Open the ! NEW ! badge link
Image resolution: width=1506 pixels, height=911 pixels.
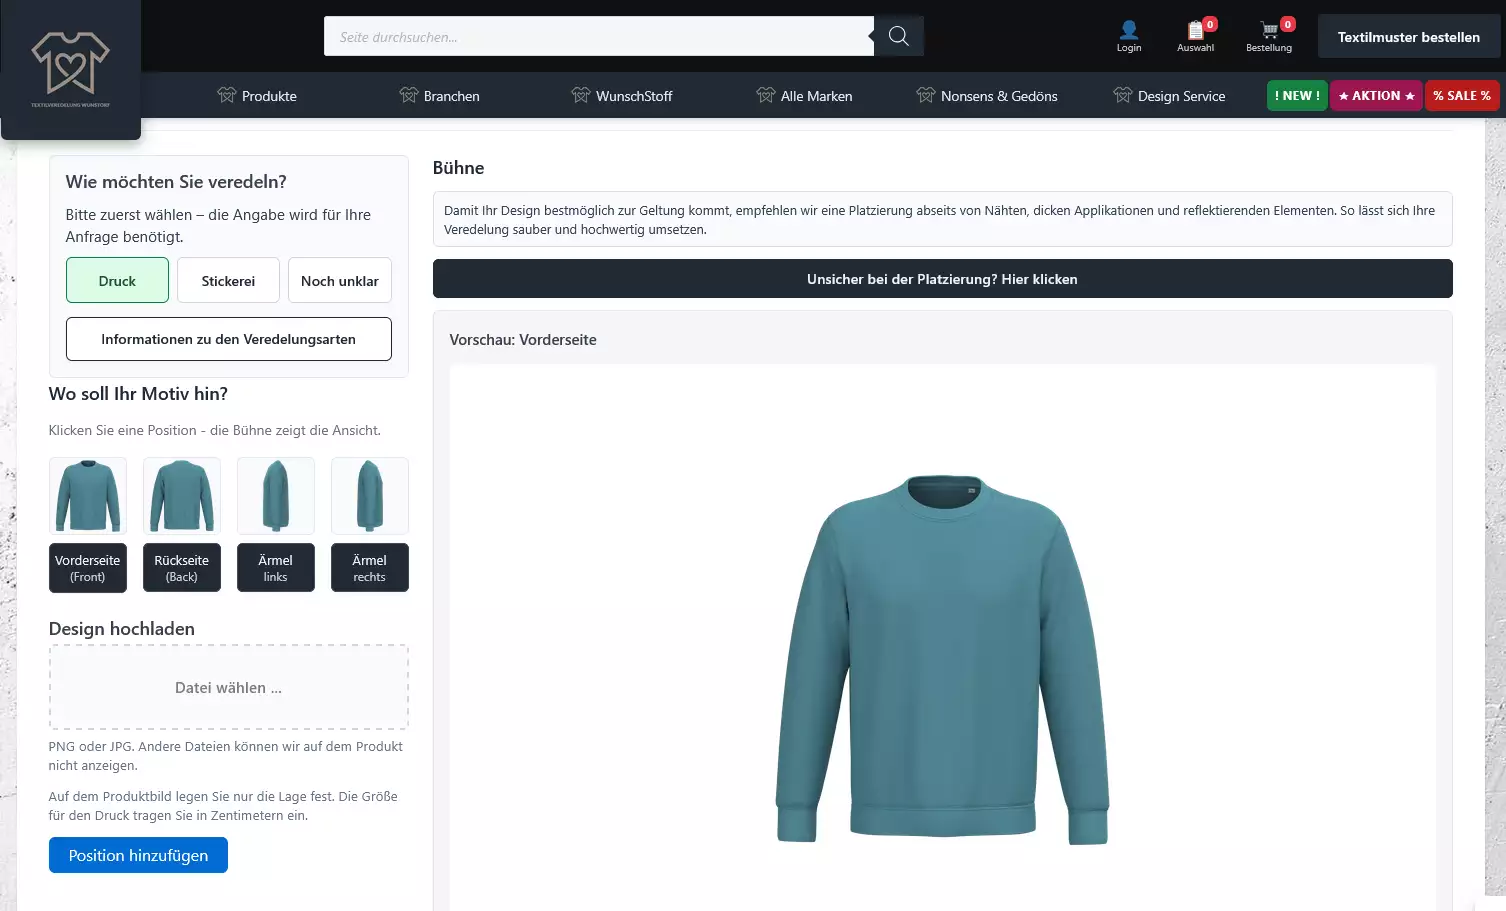[x=1297, y=96]
